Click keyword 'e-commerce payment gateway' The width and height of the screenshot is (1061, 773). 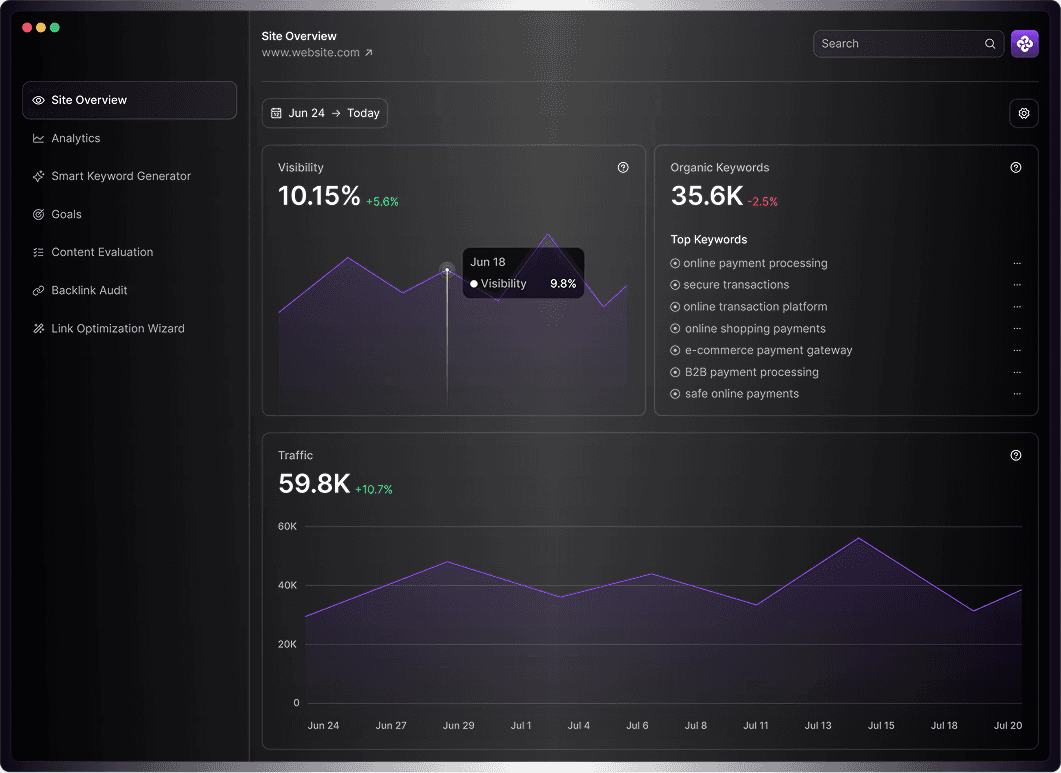click(768, 351)
